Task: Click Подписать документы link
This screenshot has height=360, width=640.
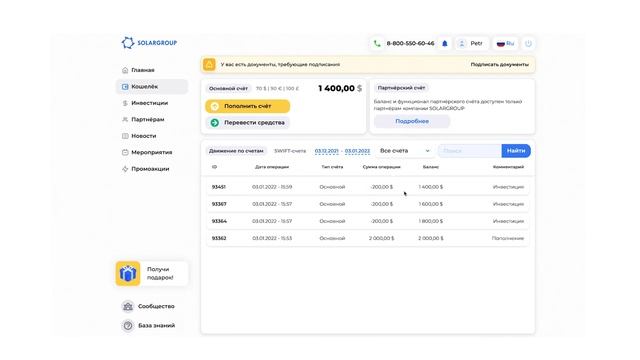Action: coord(500,64)
